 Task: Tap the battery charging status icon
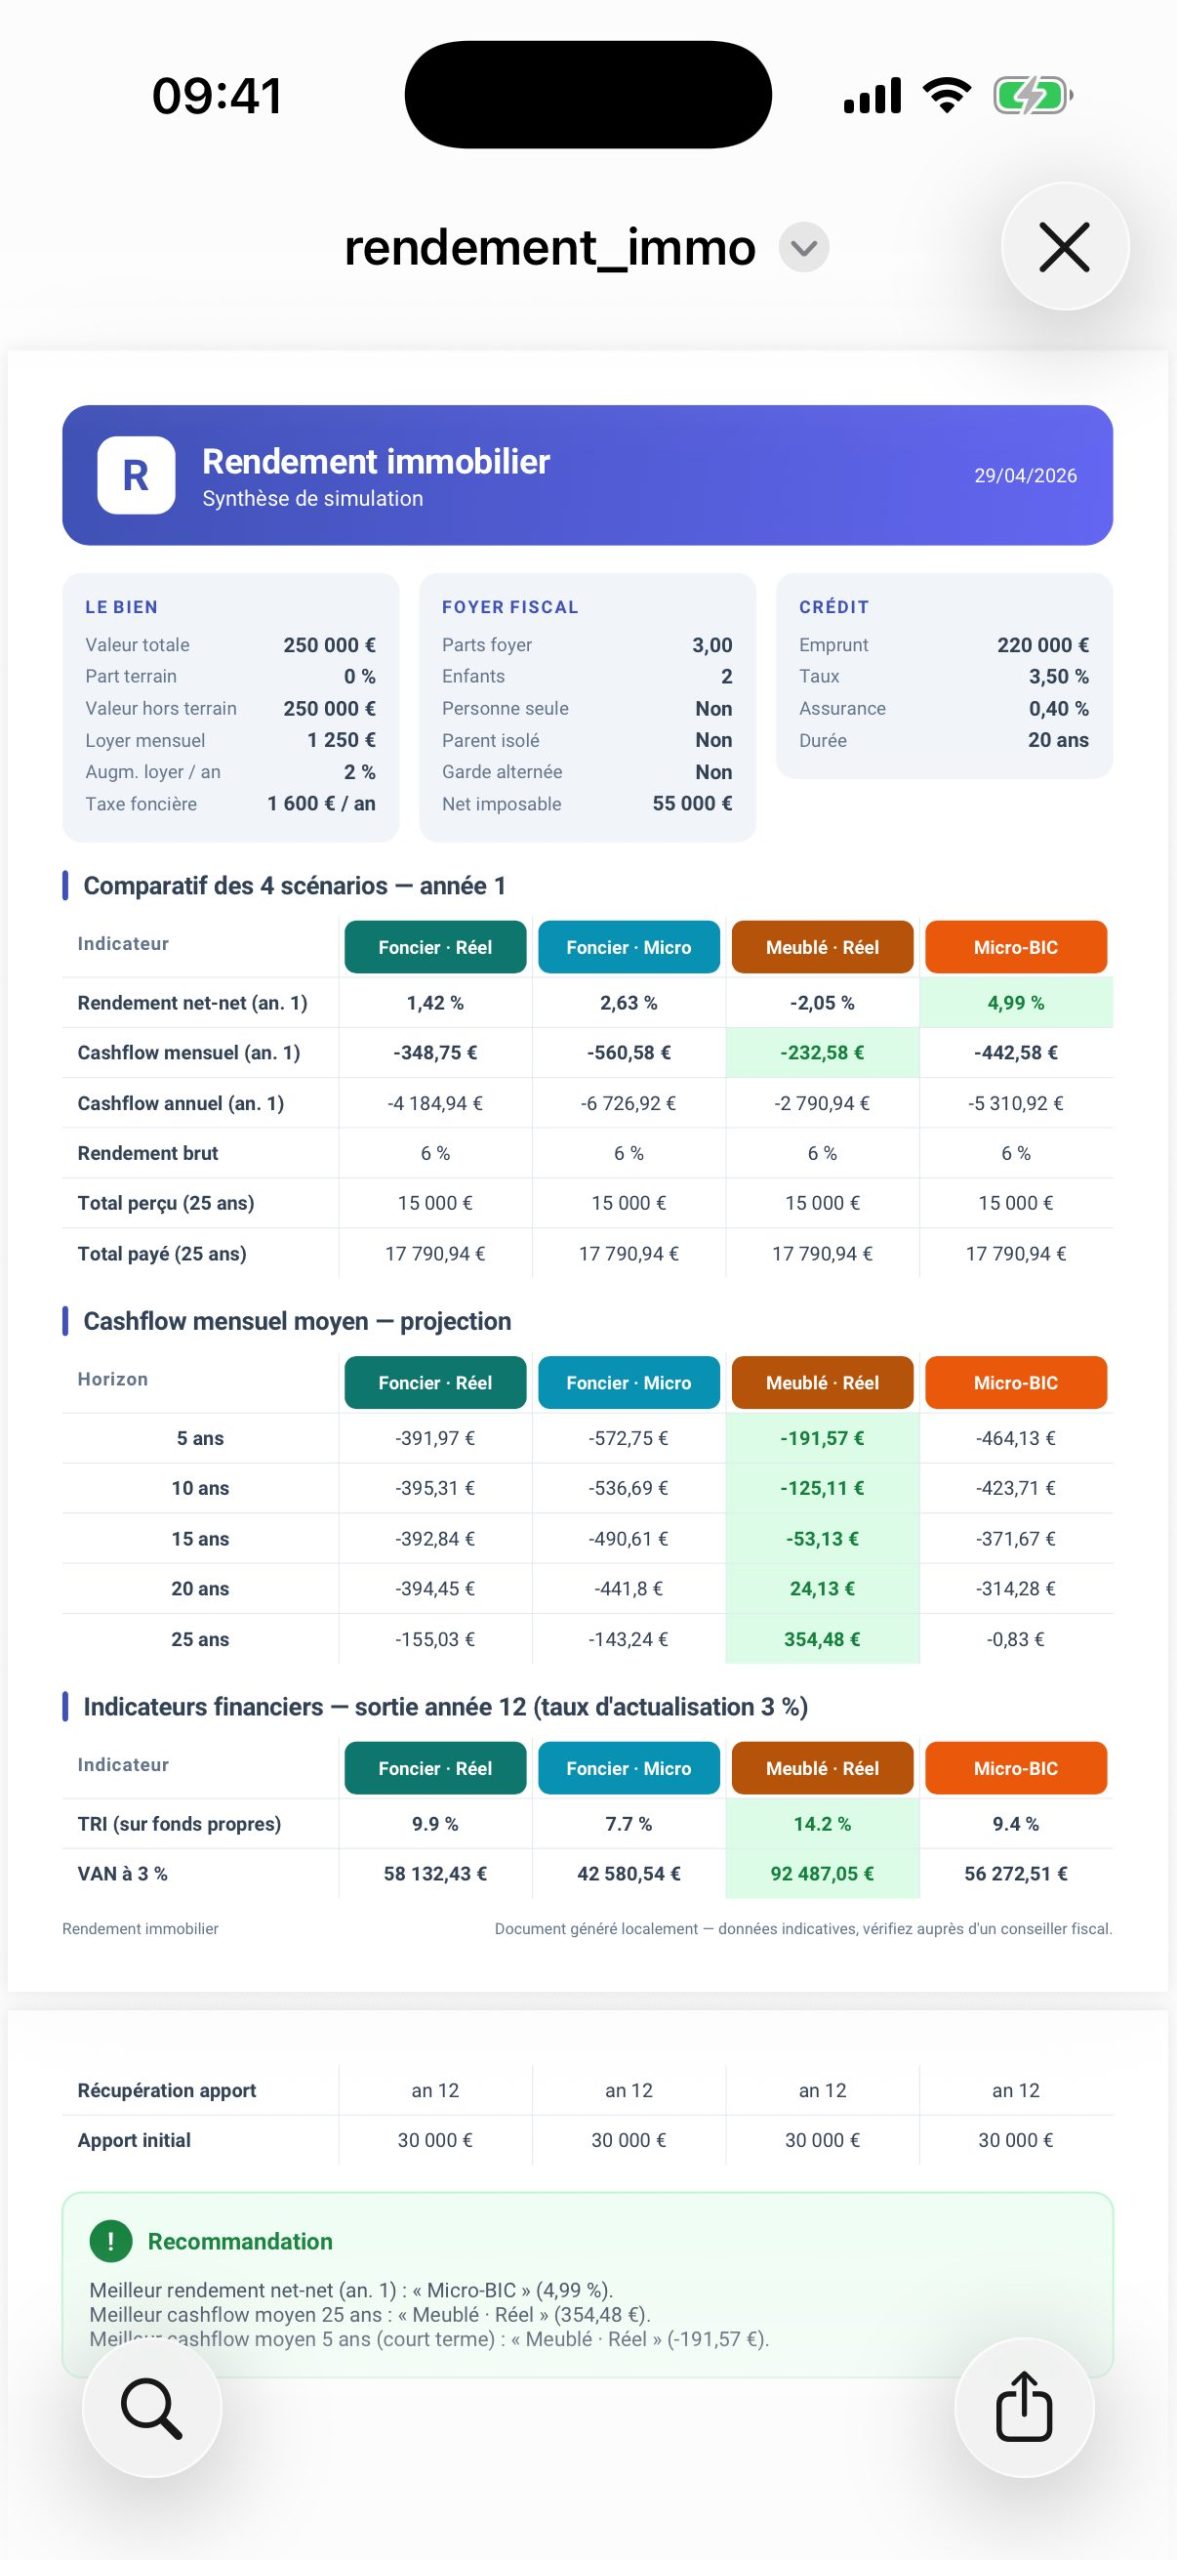[1032, 96]
